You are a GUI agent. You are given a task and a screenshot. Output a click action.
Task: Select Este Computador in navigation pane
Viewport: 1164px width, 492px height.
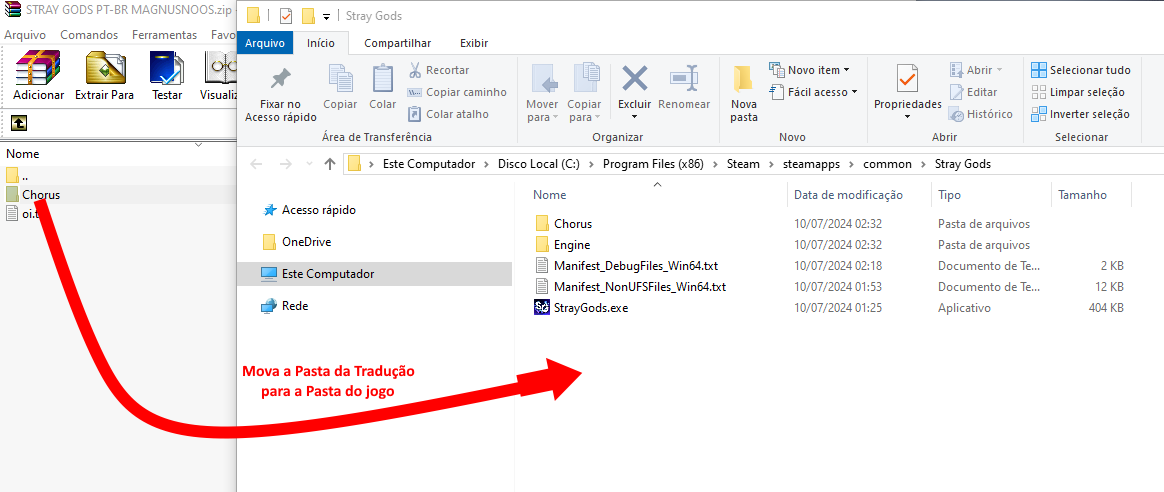(374, 274)
